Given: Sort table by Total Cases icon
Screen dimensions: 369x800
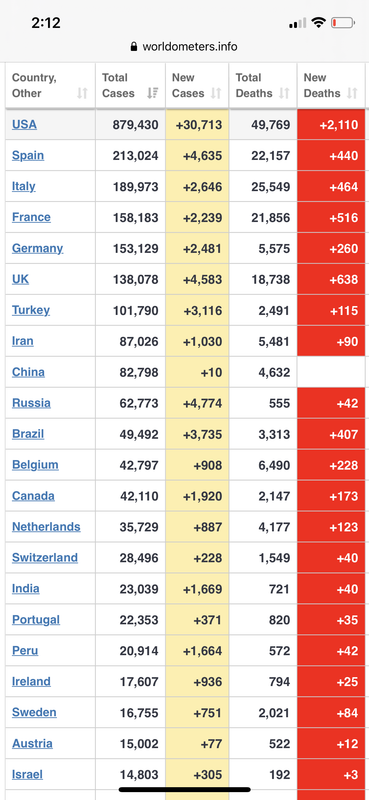Looking at the screenshot, I should (152, 93).
